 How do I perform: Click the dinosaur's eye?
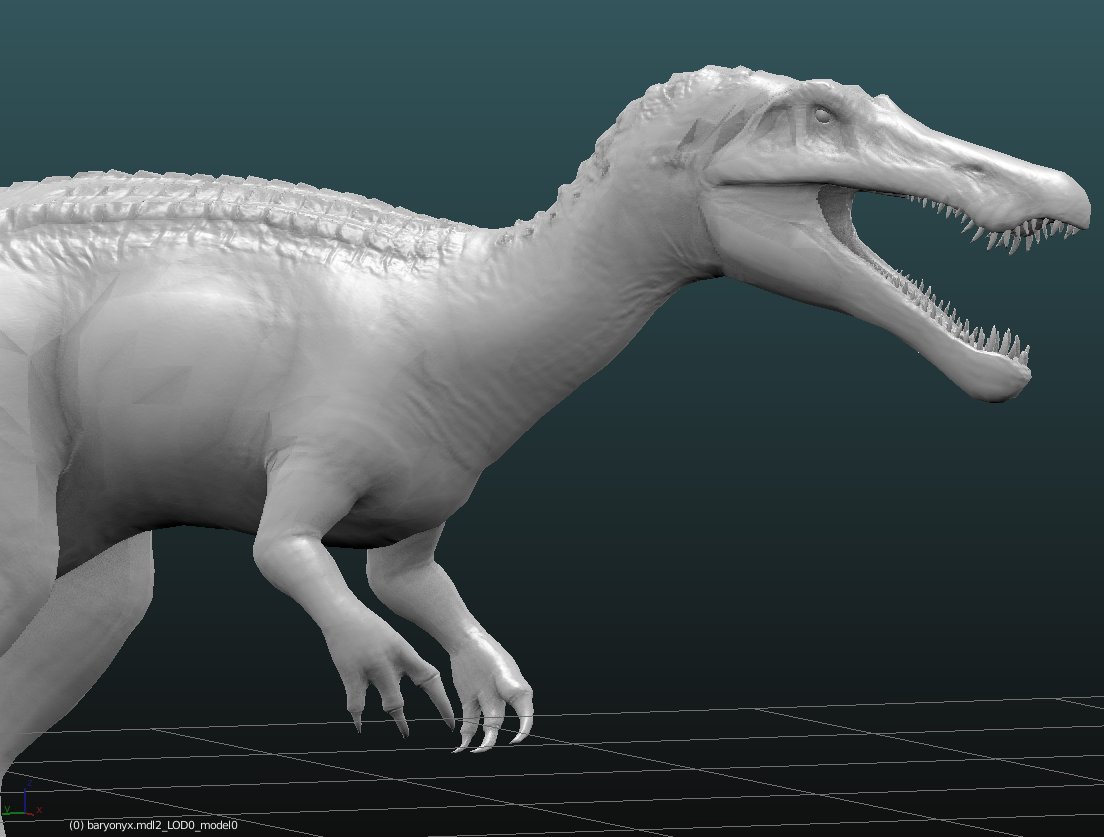[x=822, y=115]
